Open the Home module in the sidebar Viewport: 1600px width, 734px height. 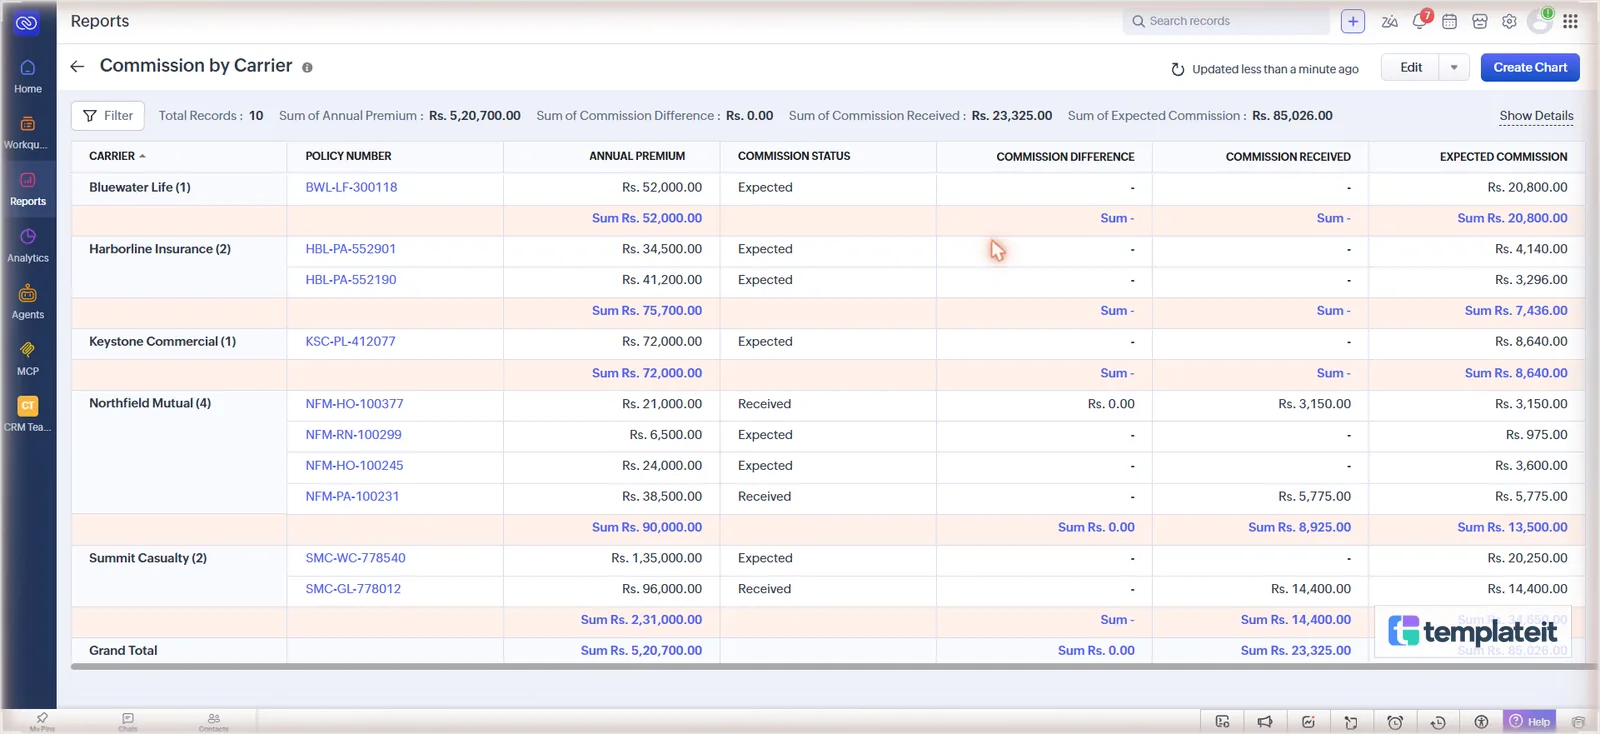[28, 75]
